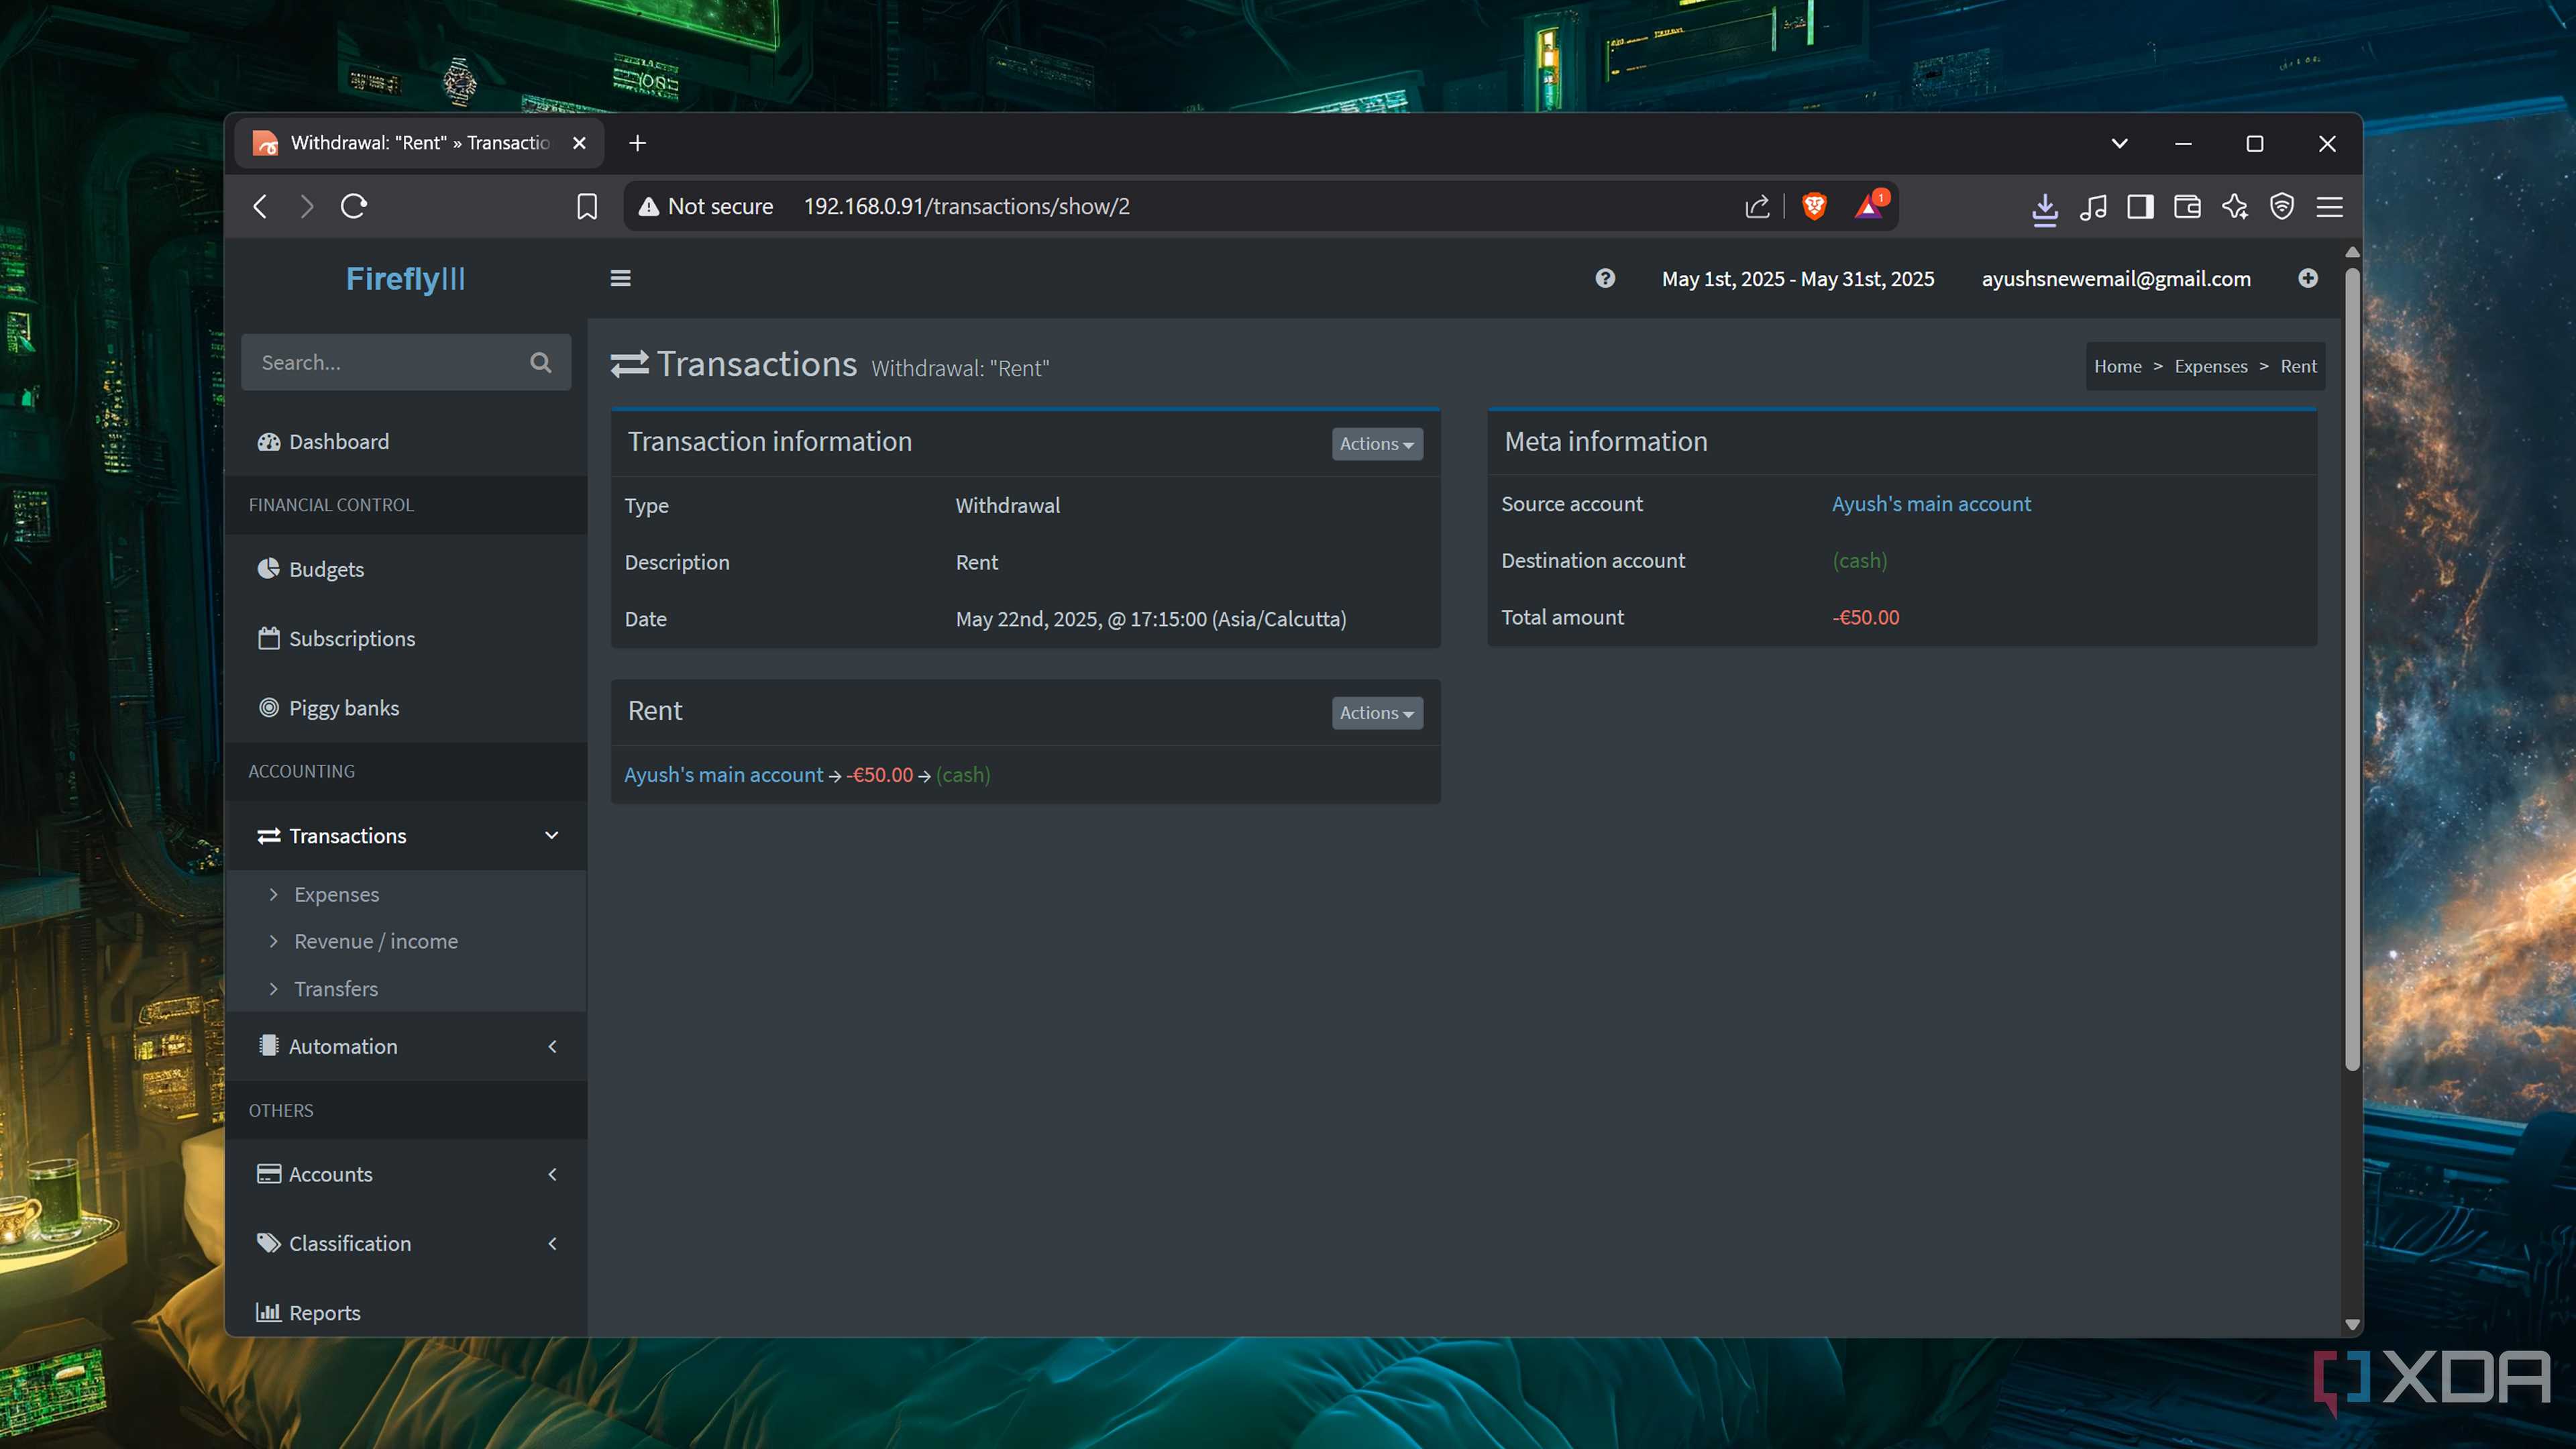Open Actions dropdown in Rent panel
The height and width of the screenshot is (1449, 2576).
(1377, 712)
